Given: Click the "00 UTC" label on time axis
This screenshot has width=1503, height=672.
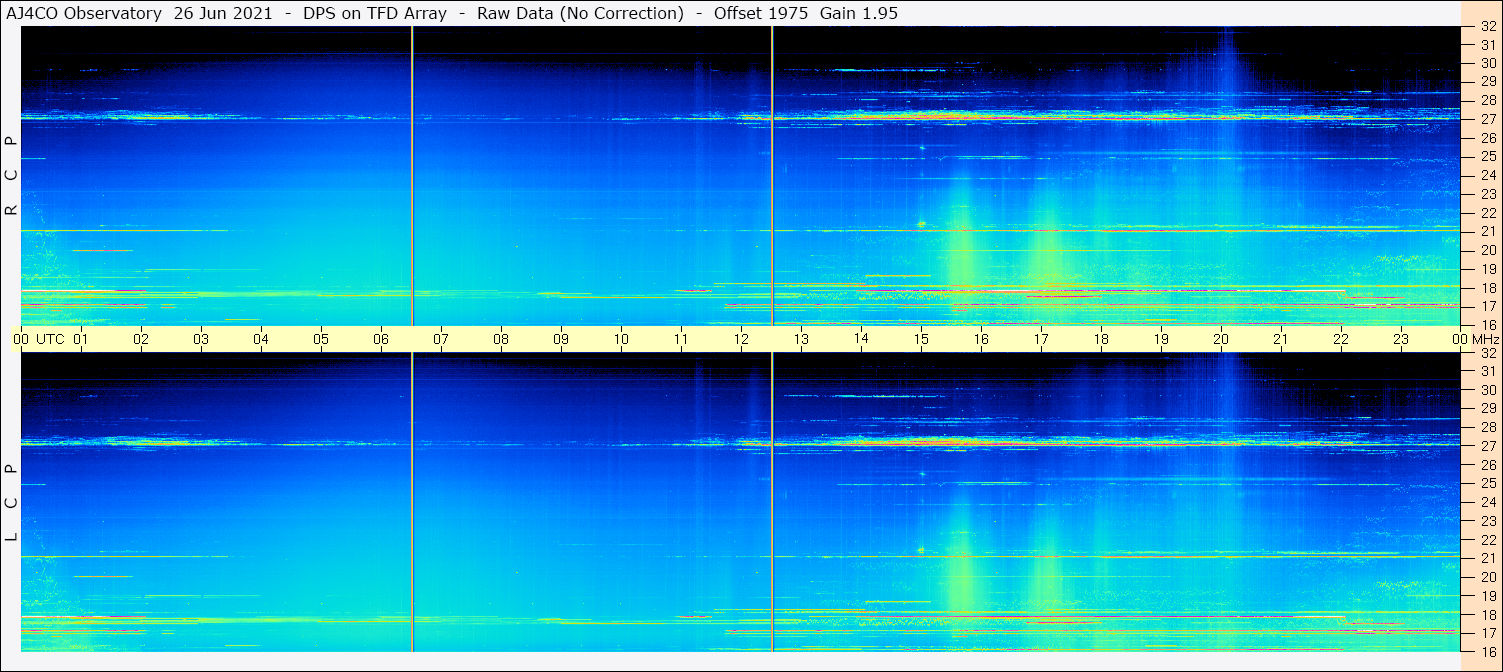Looking at the screenshot, I should pos(38,339).
